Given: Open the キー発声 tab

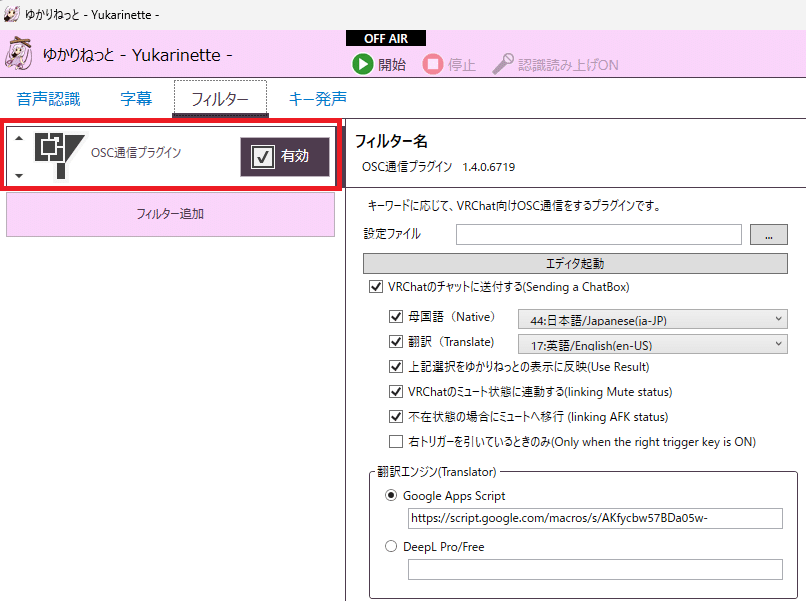Looking at the screenshot, I should point(318,98).
